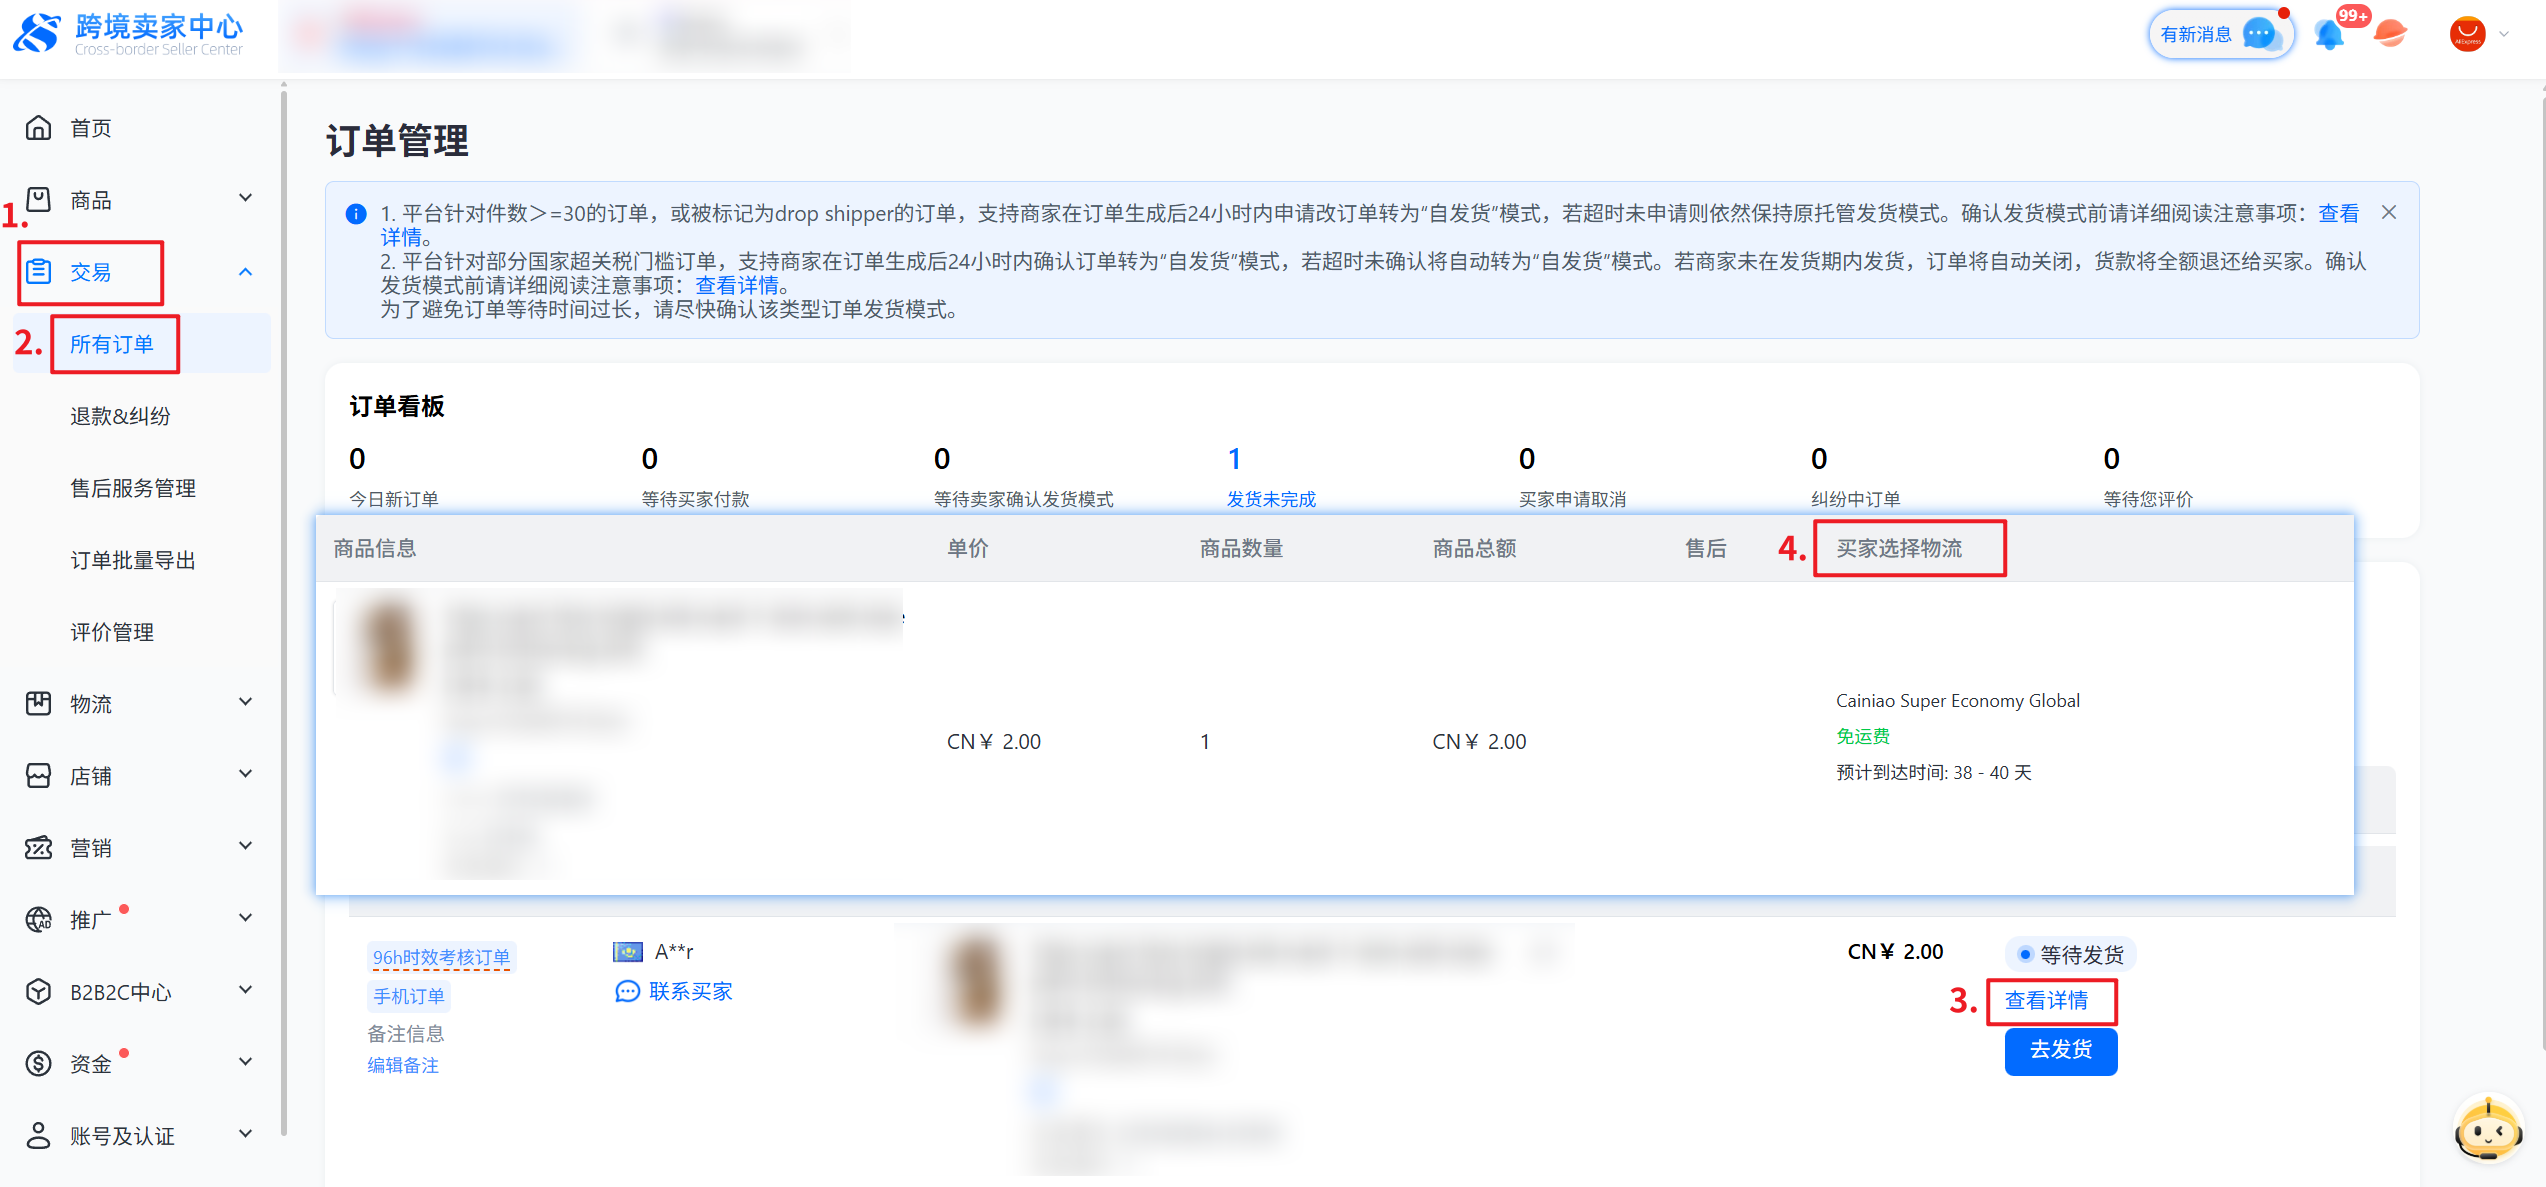Click 联系买家 contact link
Image resolution: width=2546 pixels, height=1187 pixels.
689,991
